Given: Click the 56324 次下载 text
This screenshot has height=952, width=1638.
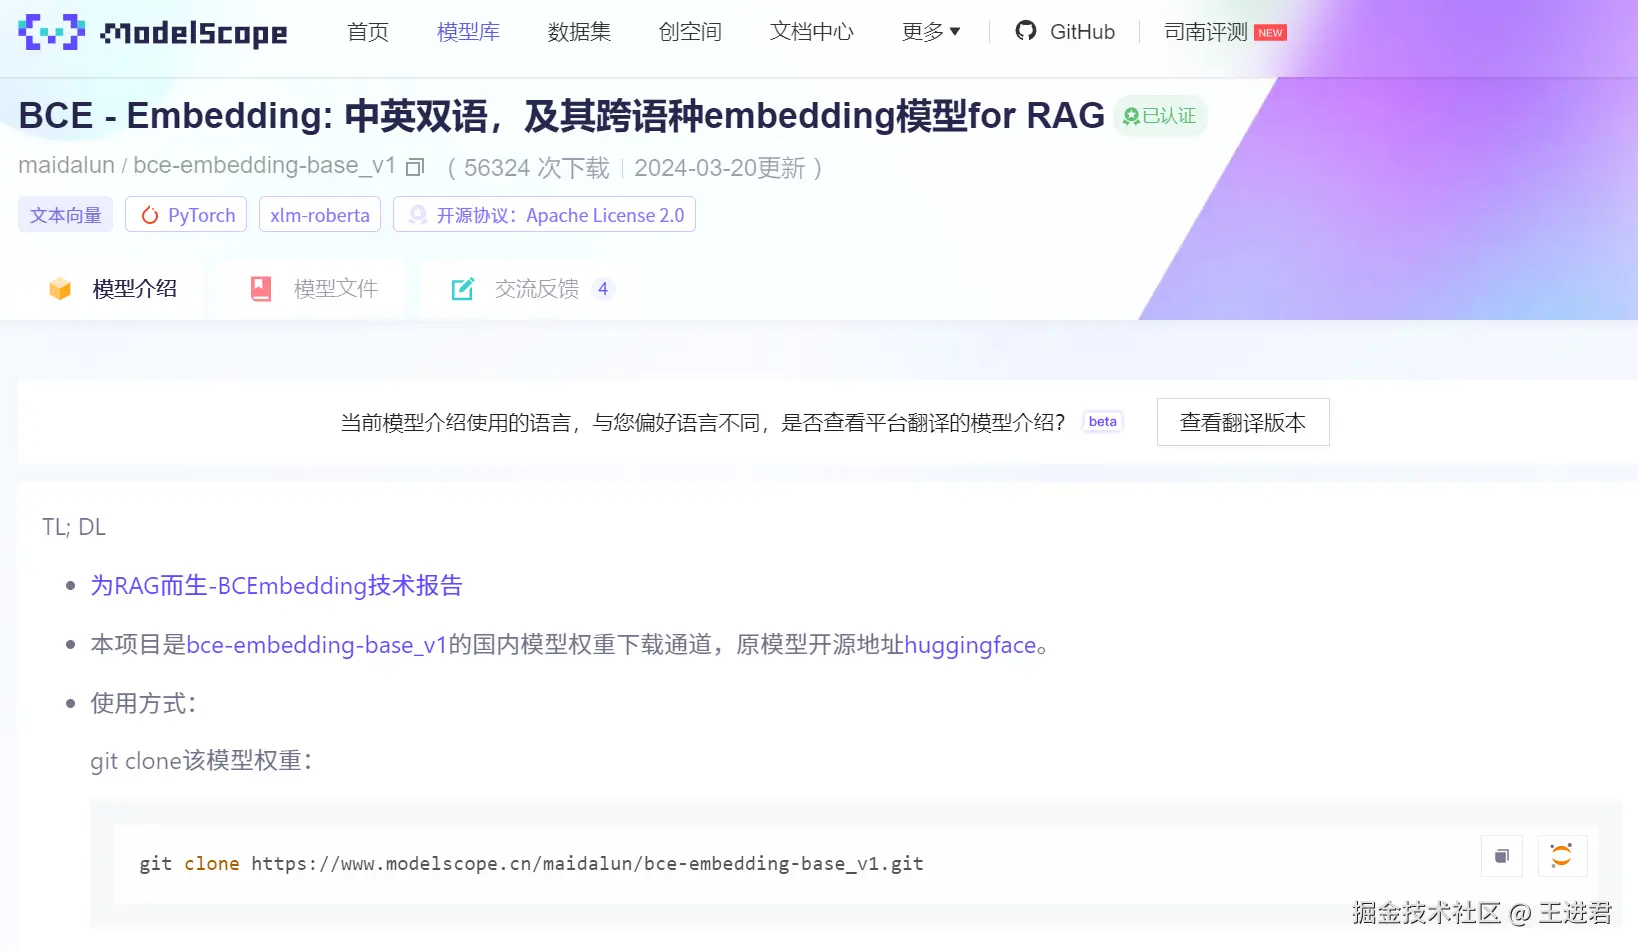Looking at the screenshot, I should (537, 168).
